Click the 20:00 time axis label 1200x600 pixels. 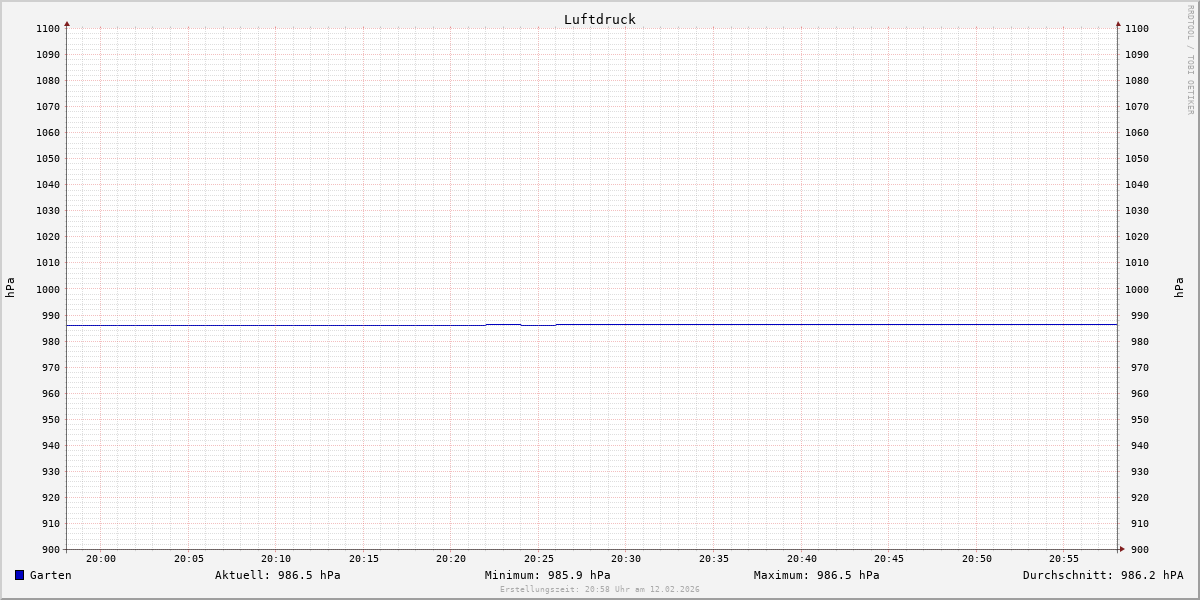(x=101, y=559)
